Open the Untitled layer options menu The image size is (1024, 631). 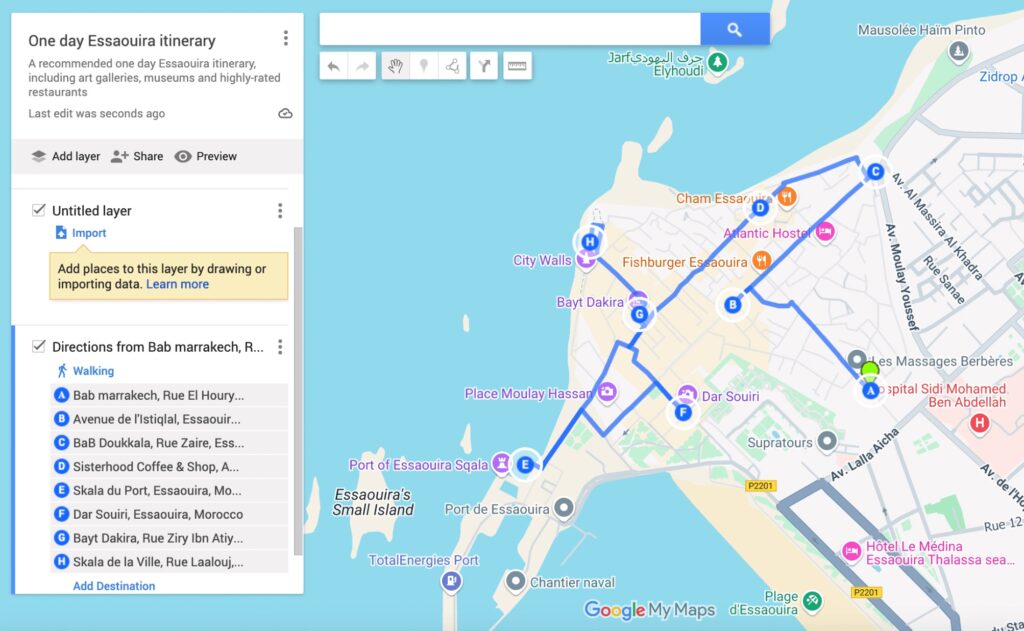click(280, 210)
